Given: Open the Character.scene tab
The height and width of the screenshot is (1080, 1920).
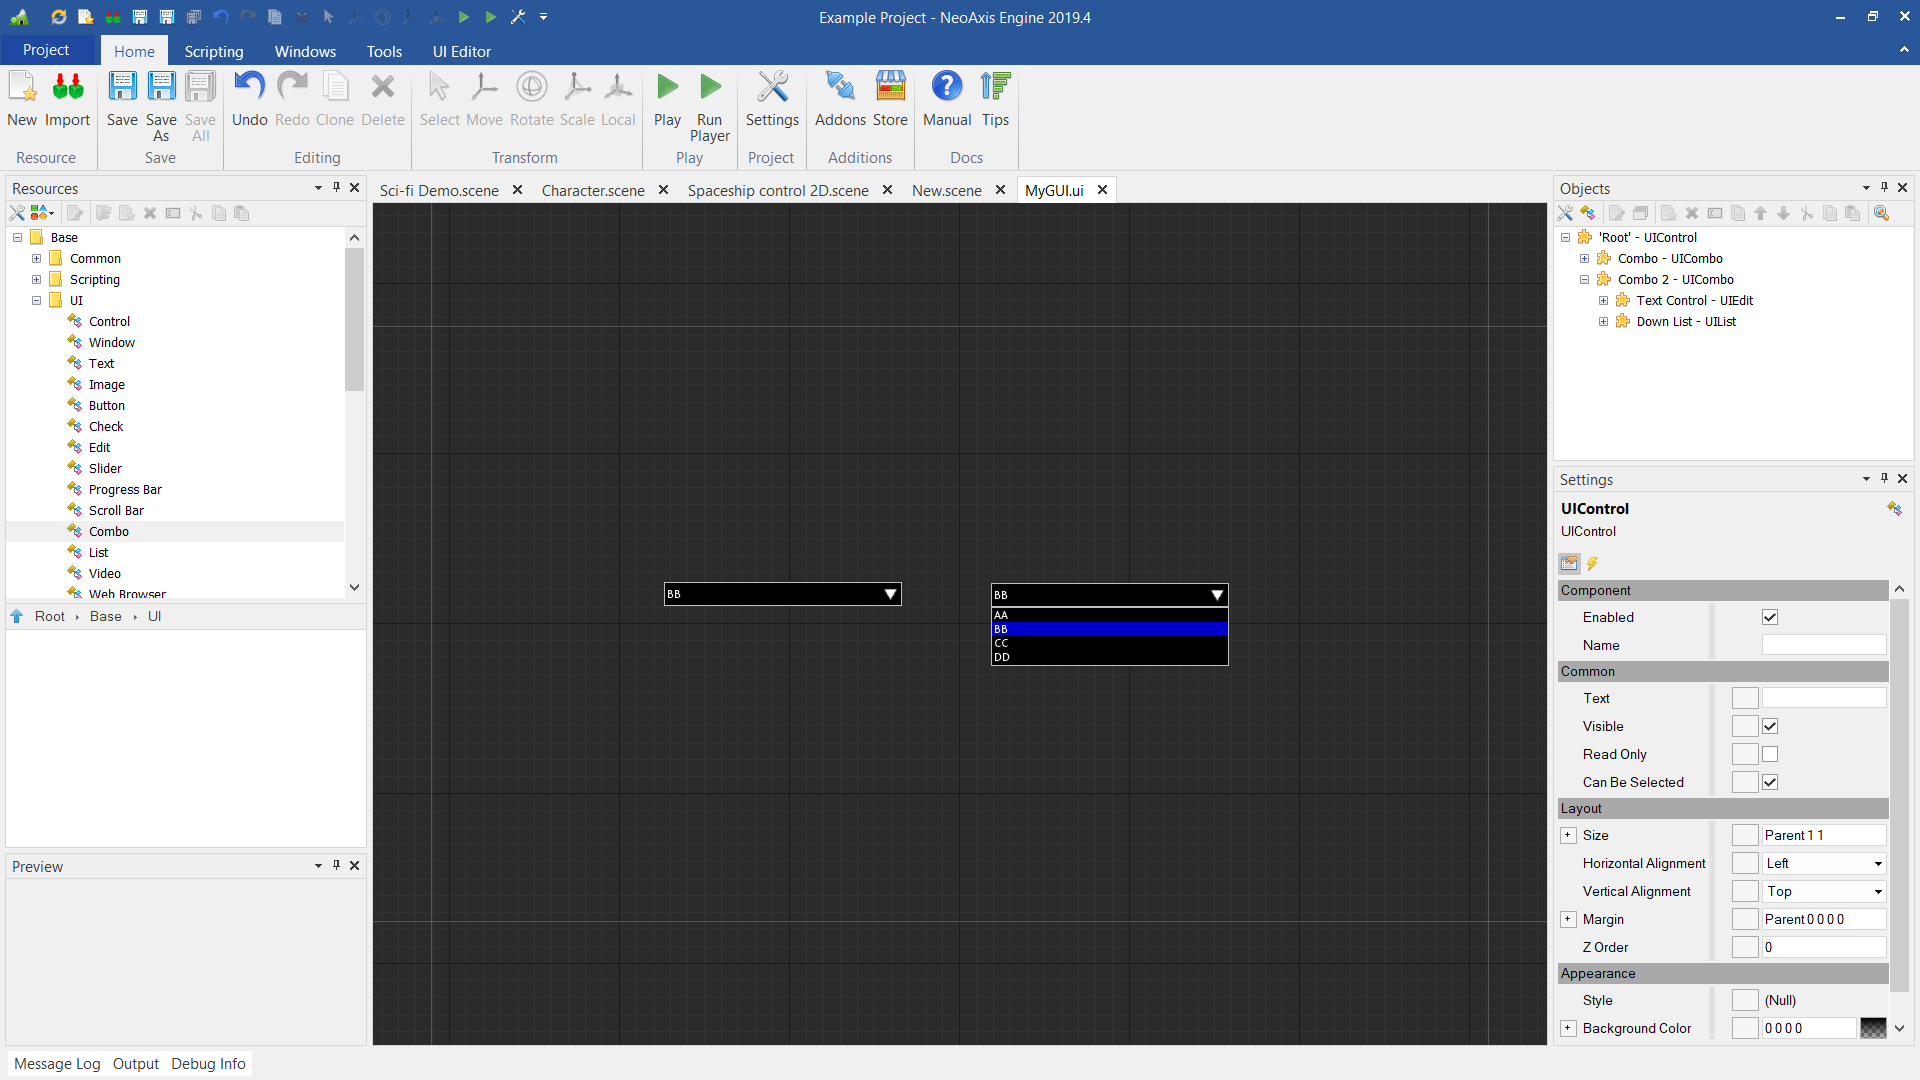Looking at the screenshot, I should click(592, 190).
